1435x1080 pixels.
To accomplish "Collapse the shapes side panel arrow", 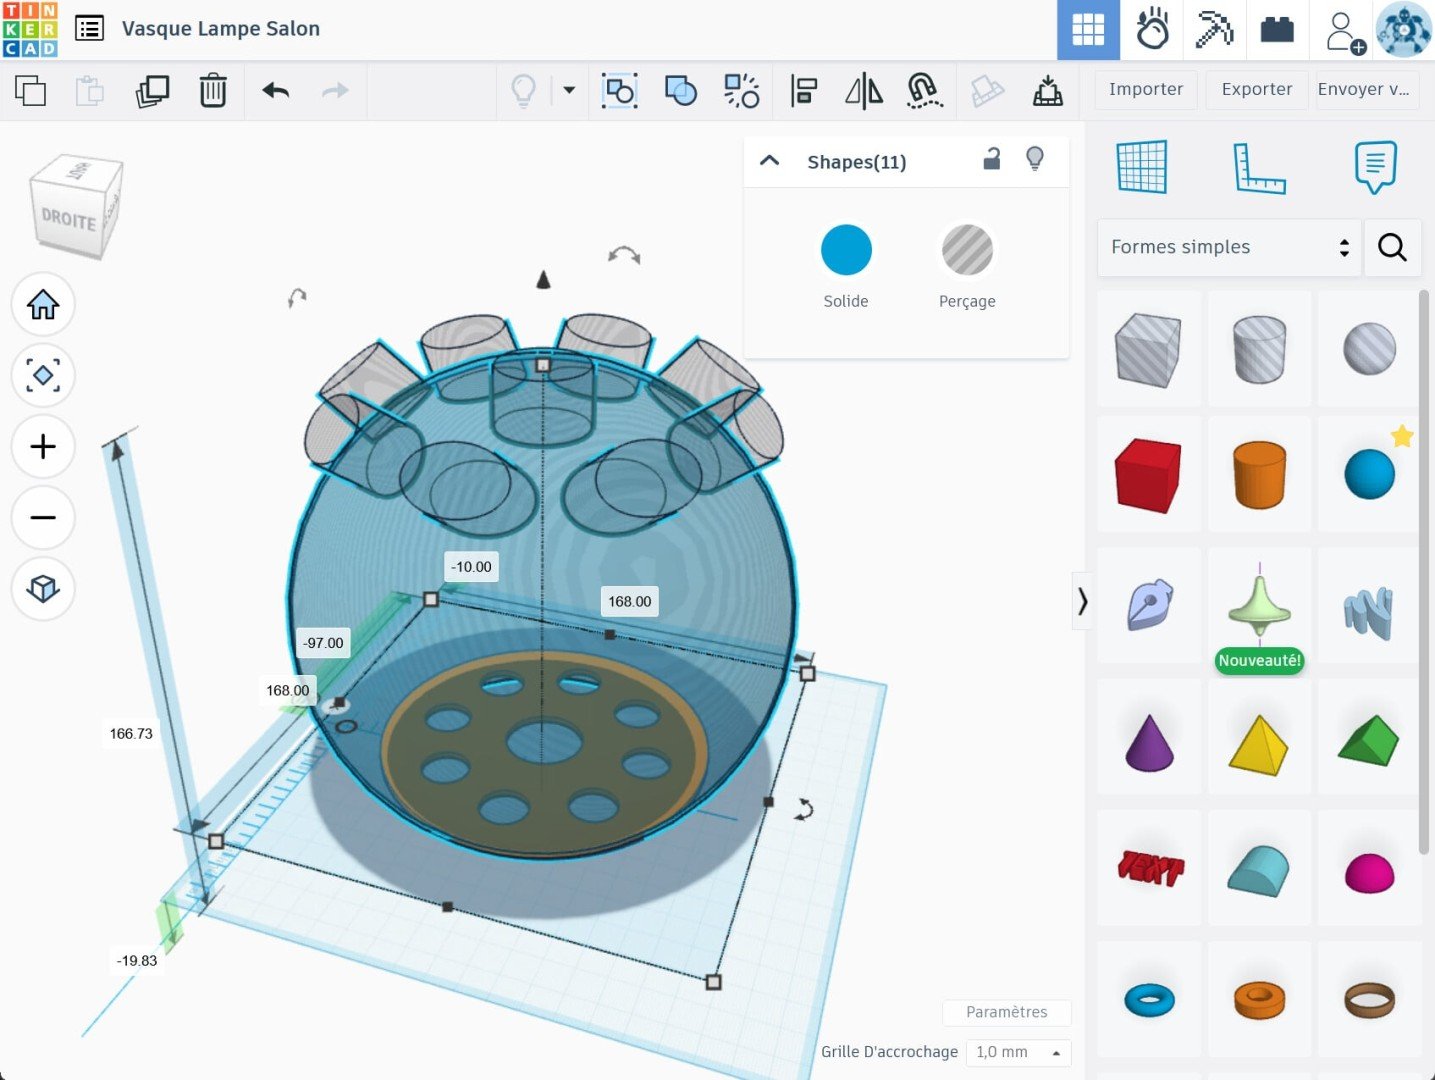I will coord(1081,601).
